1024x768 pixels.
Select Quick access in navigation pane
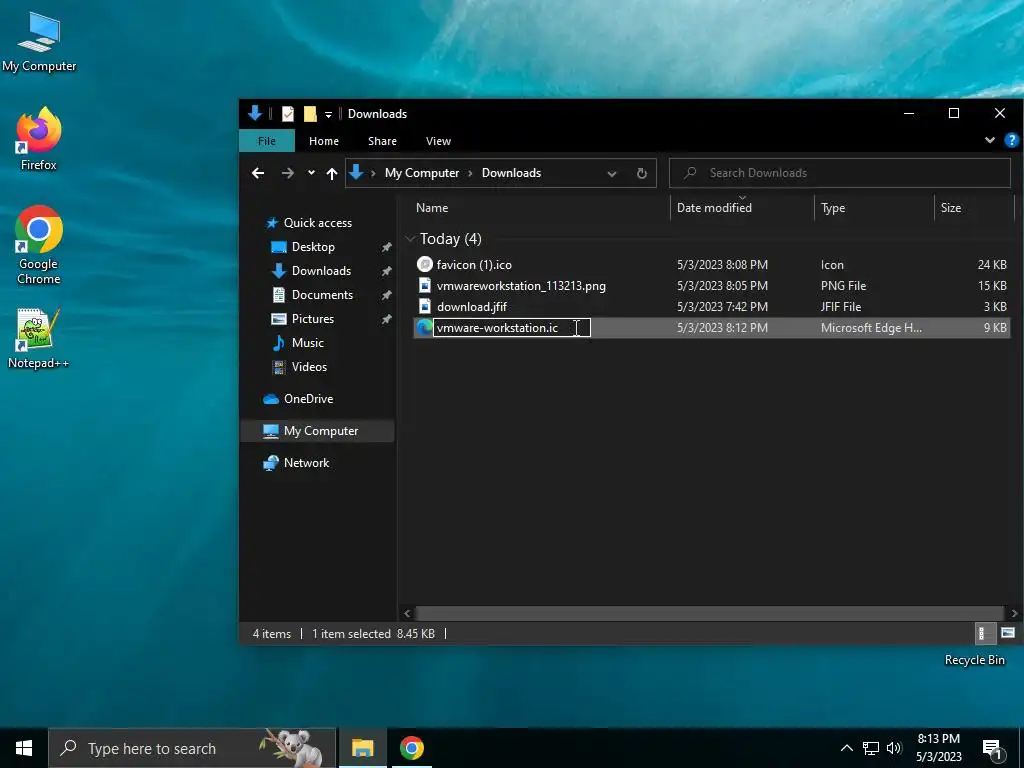[317, 223]
